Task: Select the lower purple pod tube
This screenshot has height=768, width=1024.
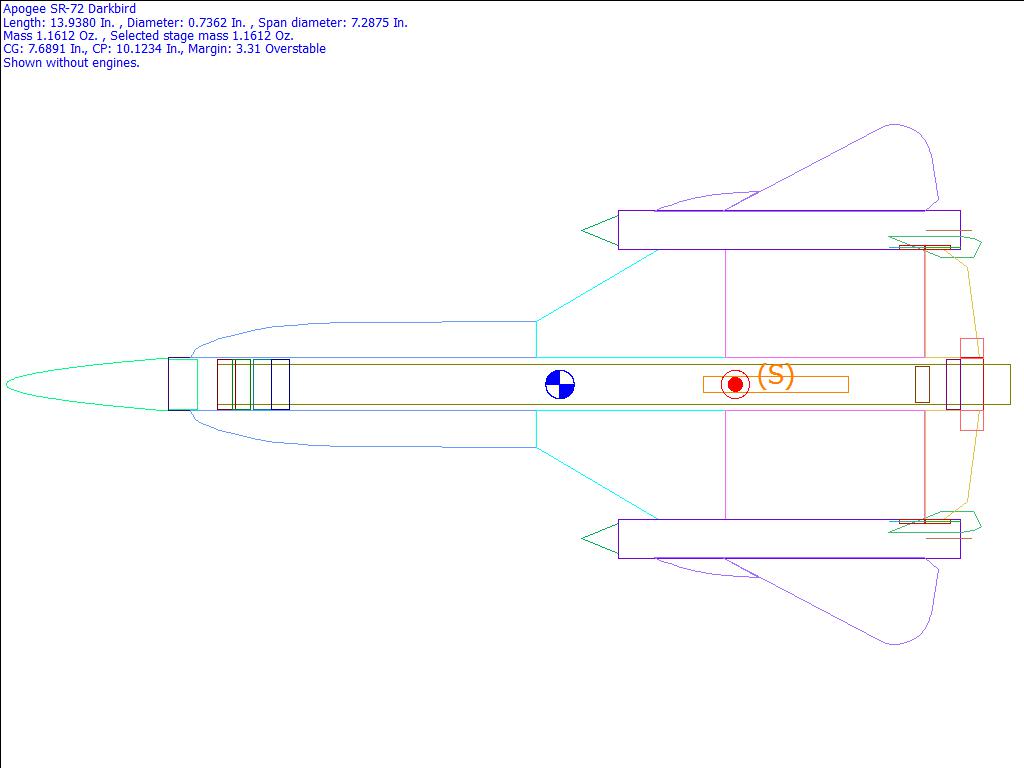Action: click(x=788, y=539)
